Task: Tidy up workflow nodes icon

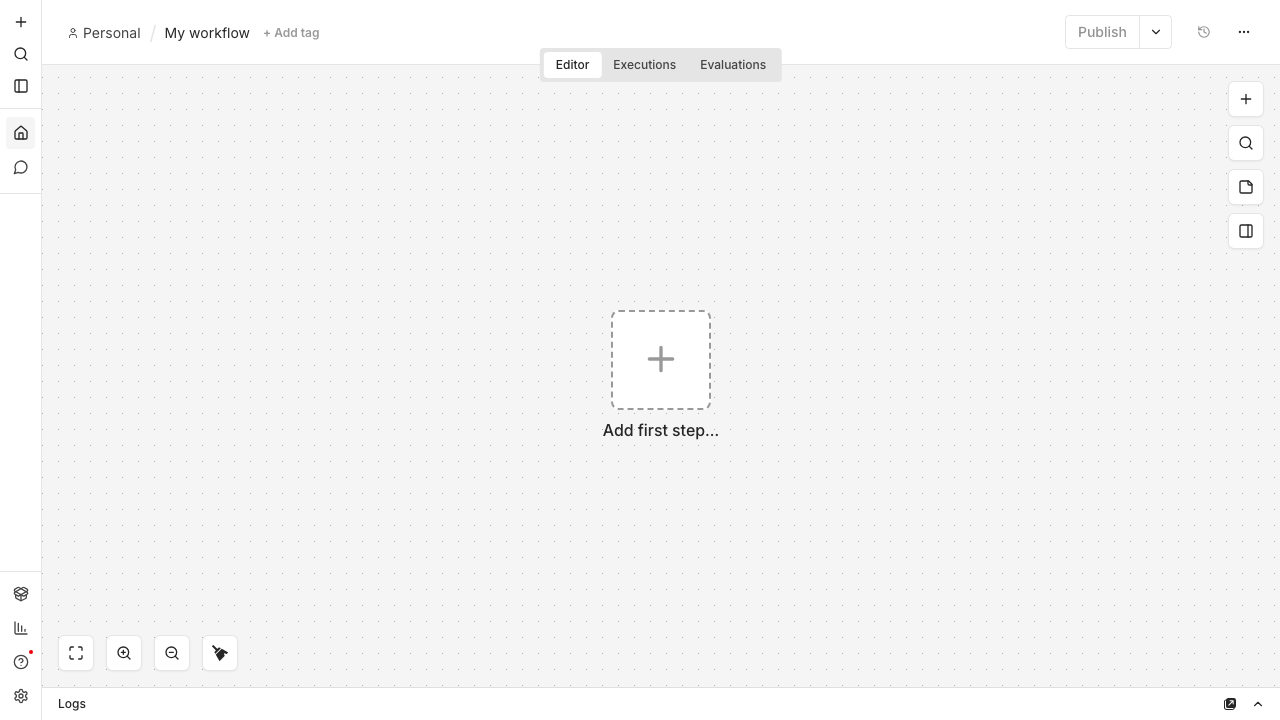Action: pyautogui.click(x=220, y=653)
